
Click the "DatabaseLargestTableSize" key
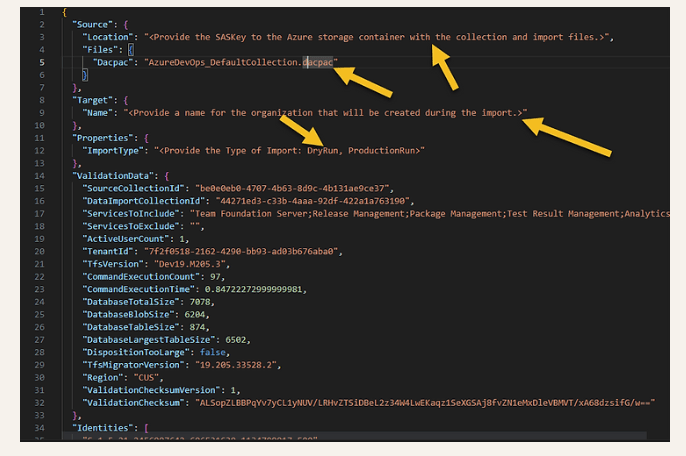point(149,340)
